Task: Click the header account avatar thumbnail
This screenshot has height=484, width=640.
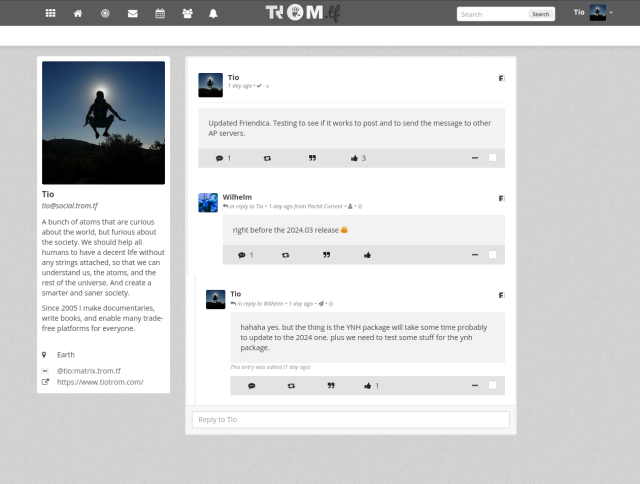Action: [598, 13]
